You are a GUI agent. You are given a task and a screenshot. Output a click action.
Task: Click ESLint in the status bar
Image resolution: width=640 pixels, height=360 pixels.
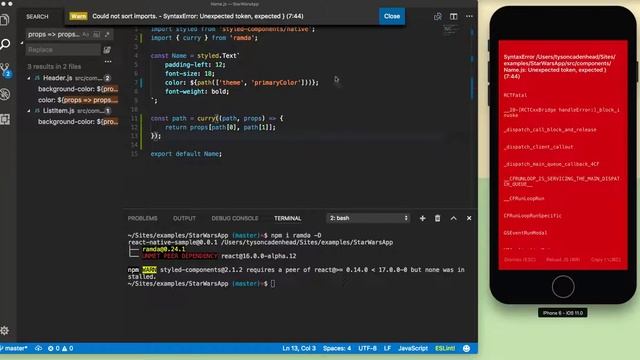coord(445,348)
